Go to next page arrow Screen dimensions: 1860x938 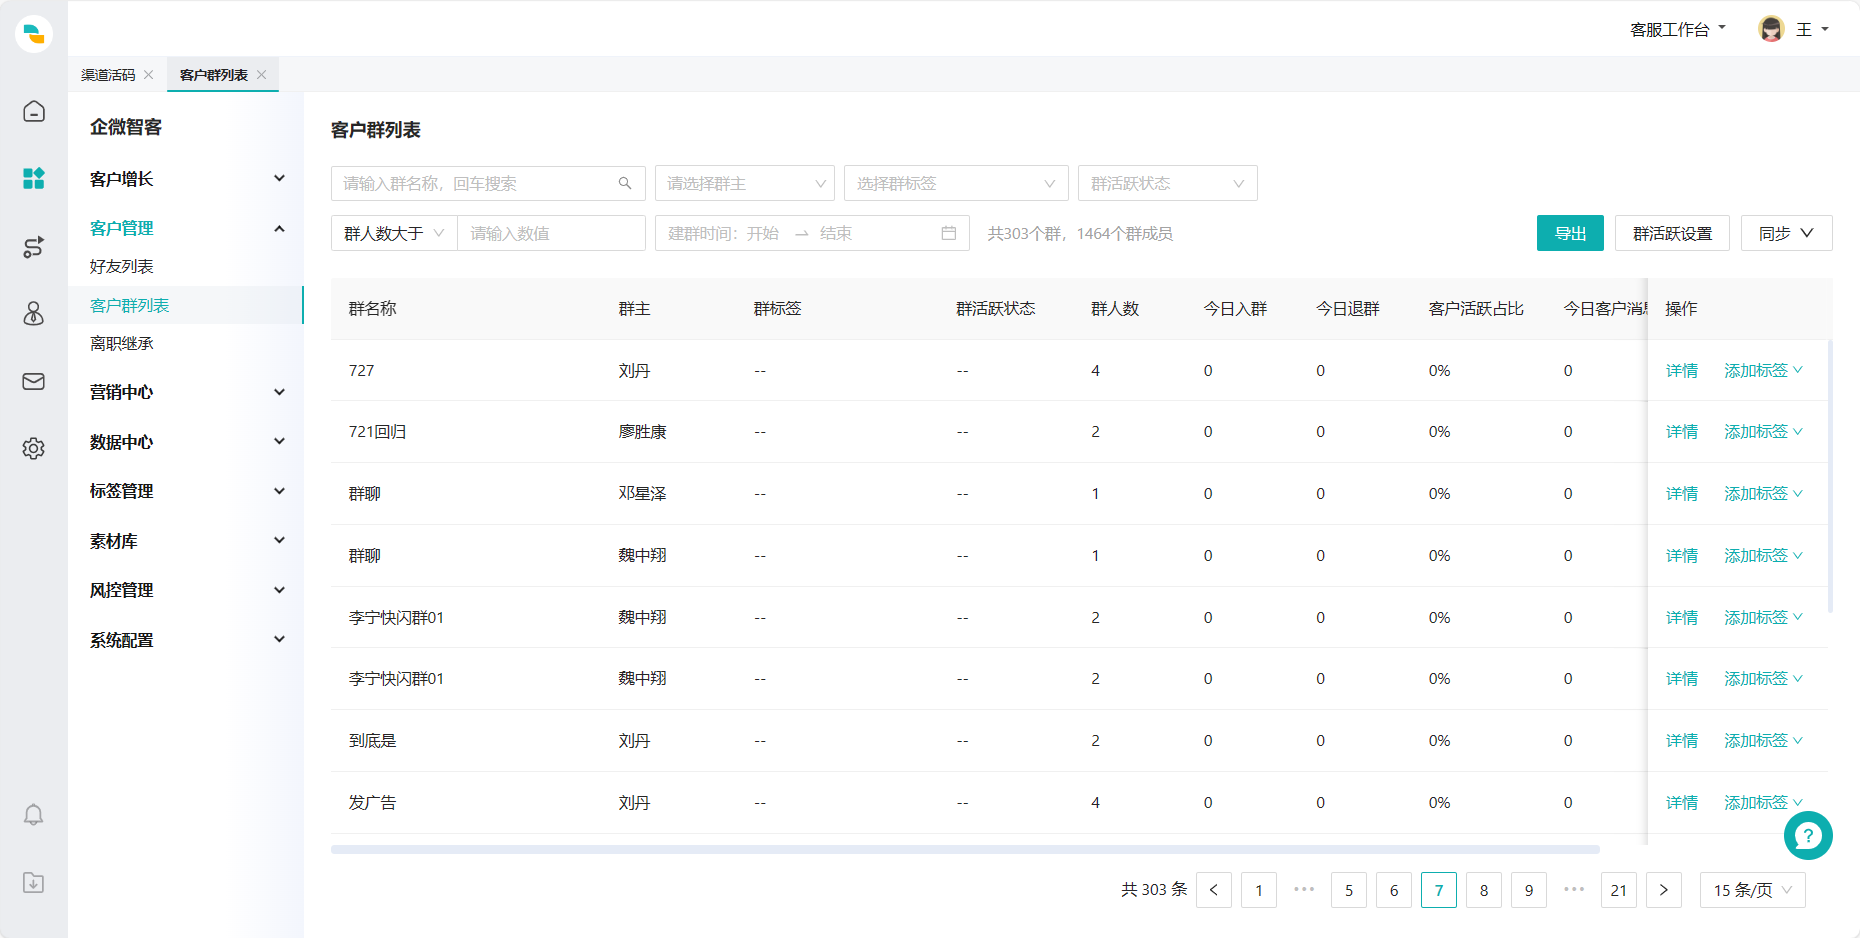[x=1664, y=890]
